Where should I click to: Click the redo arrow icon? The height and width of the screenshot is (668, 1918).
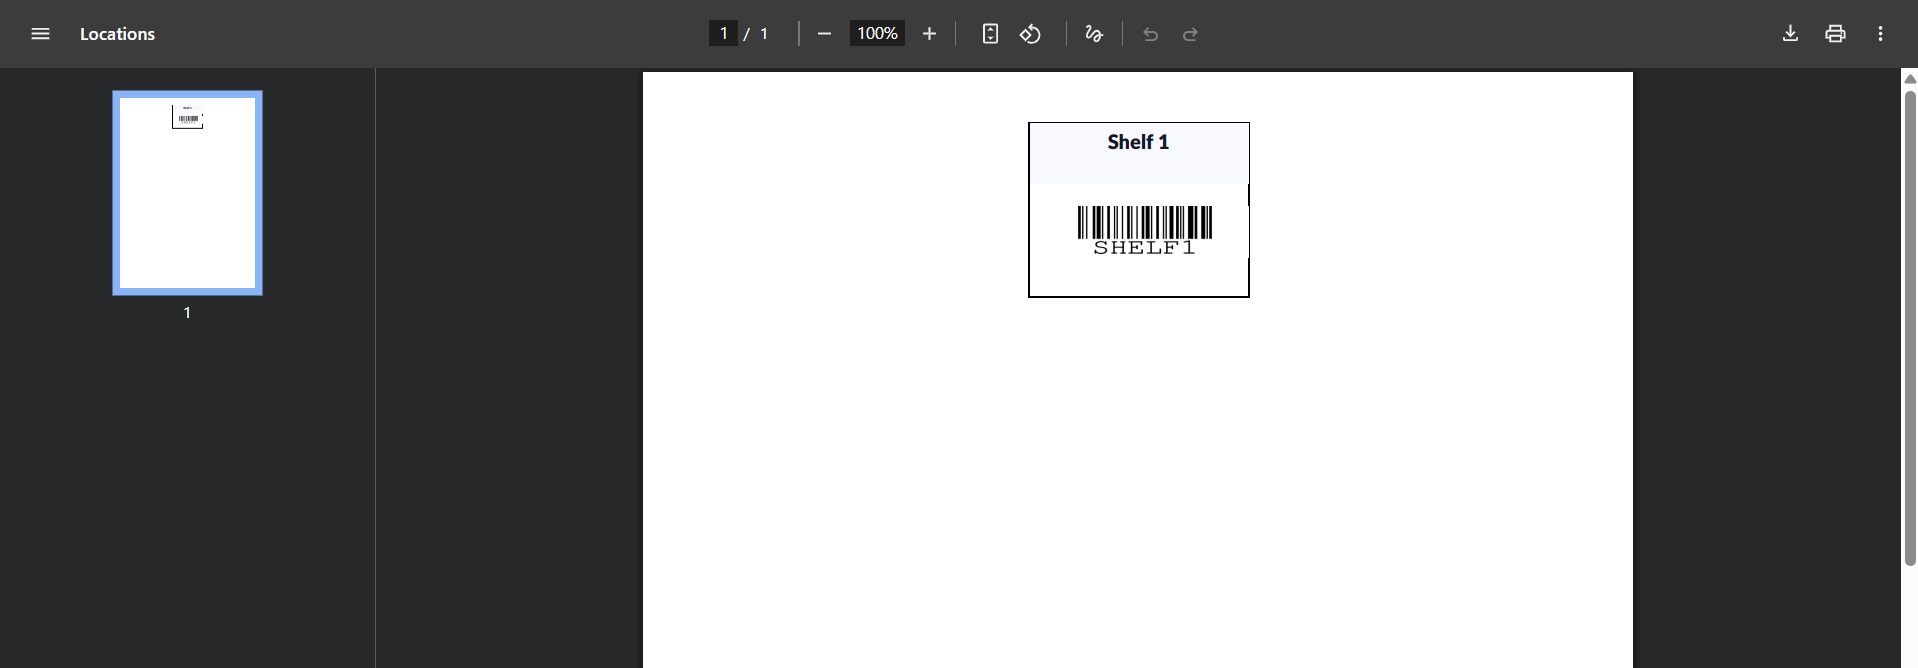tap(1190, 34)
